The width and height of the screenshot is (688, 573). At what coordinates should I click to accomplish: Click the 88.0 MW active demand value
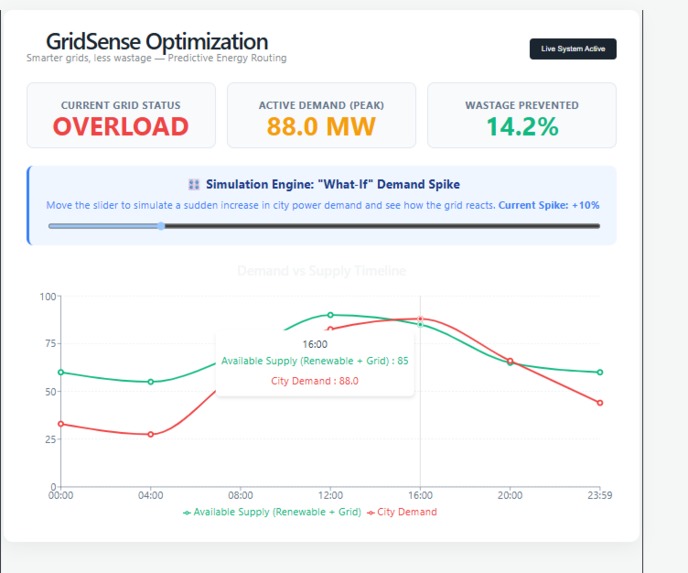pos(321,127)
